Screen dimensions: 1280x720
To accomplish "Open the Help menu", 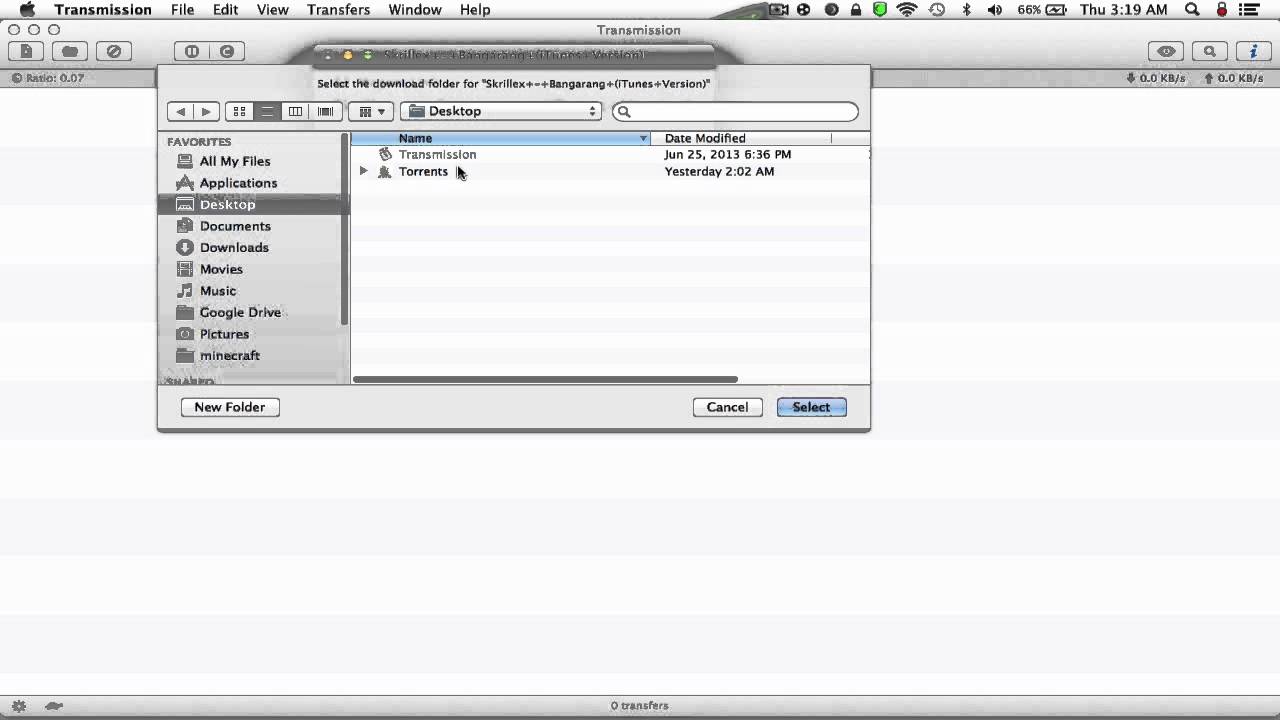I will 475,10.
